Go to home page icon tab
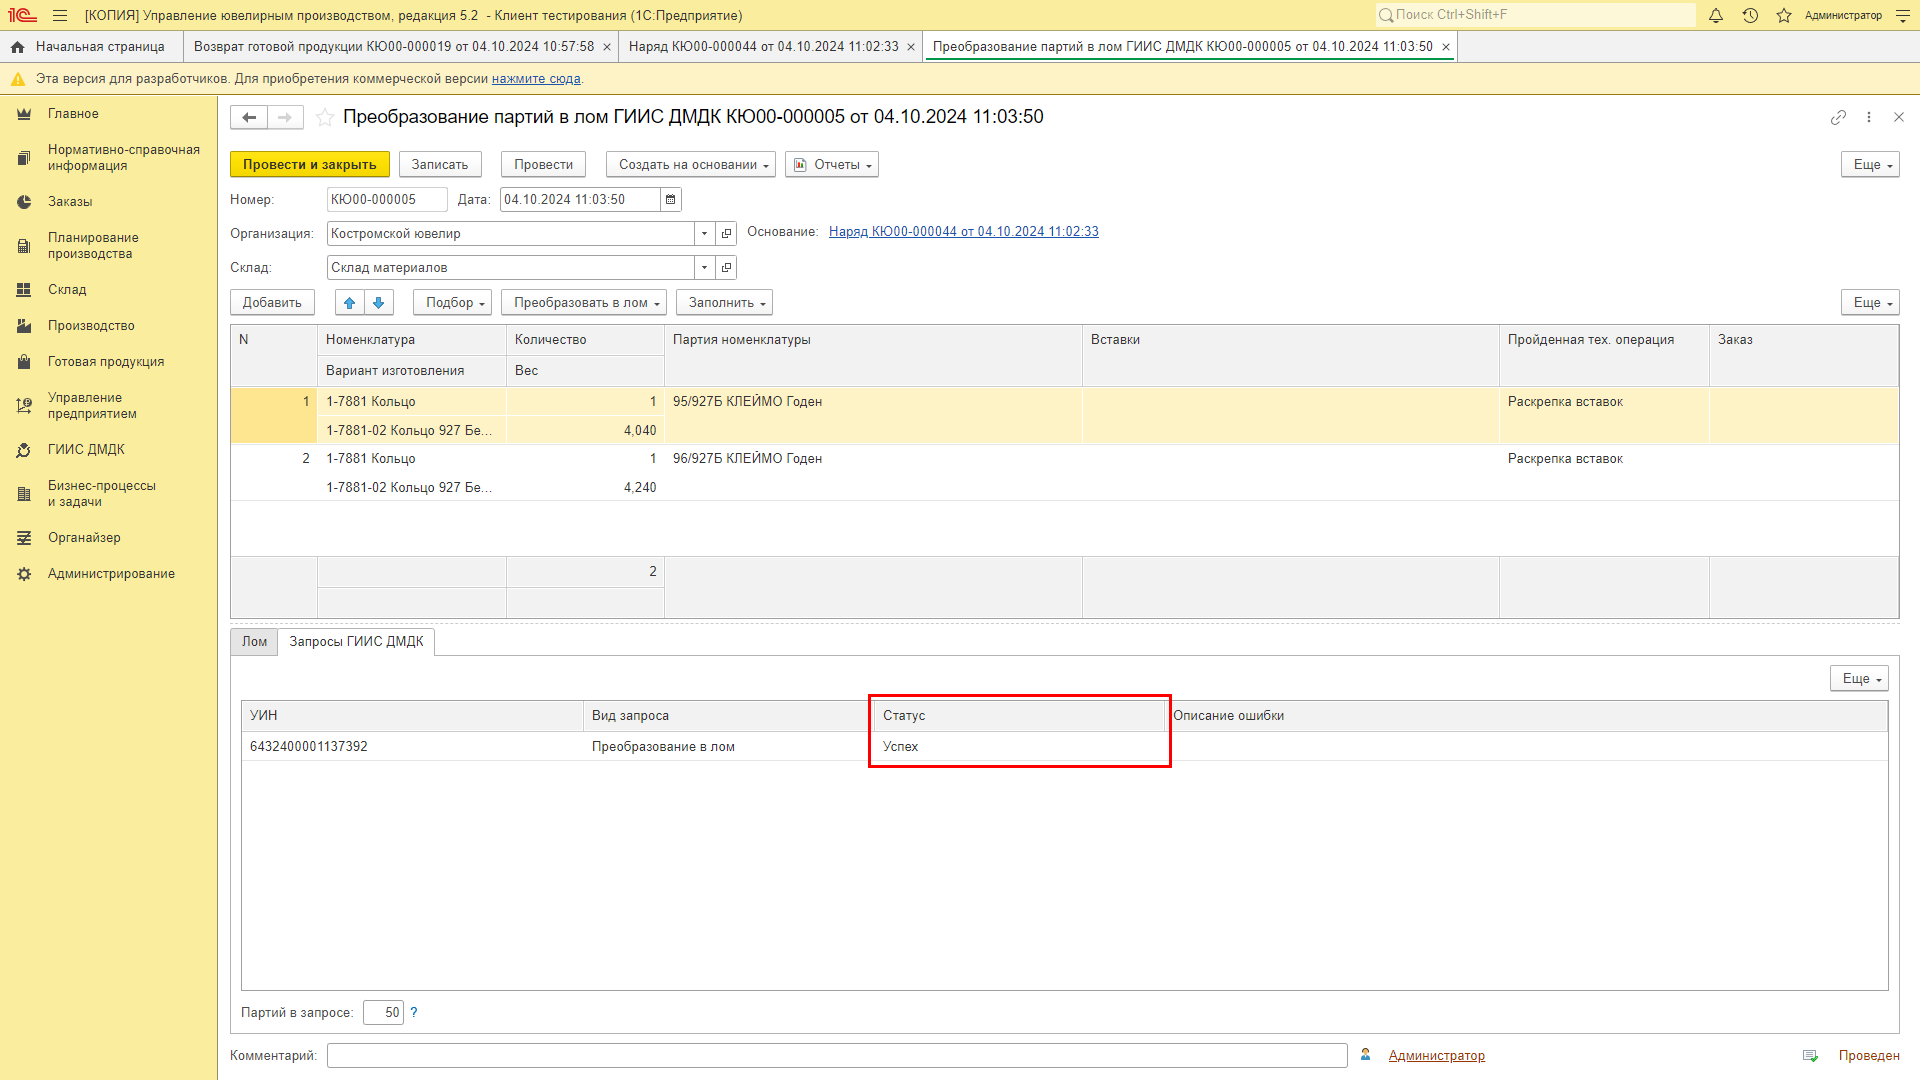Viewport: 1920px width, 1080px height. click(17, 47)
